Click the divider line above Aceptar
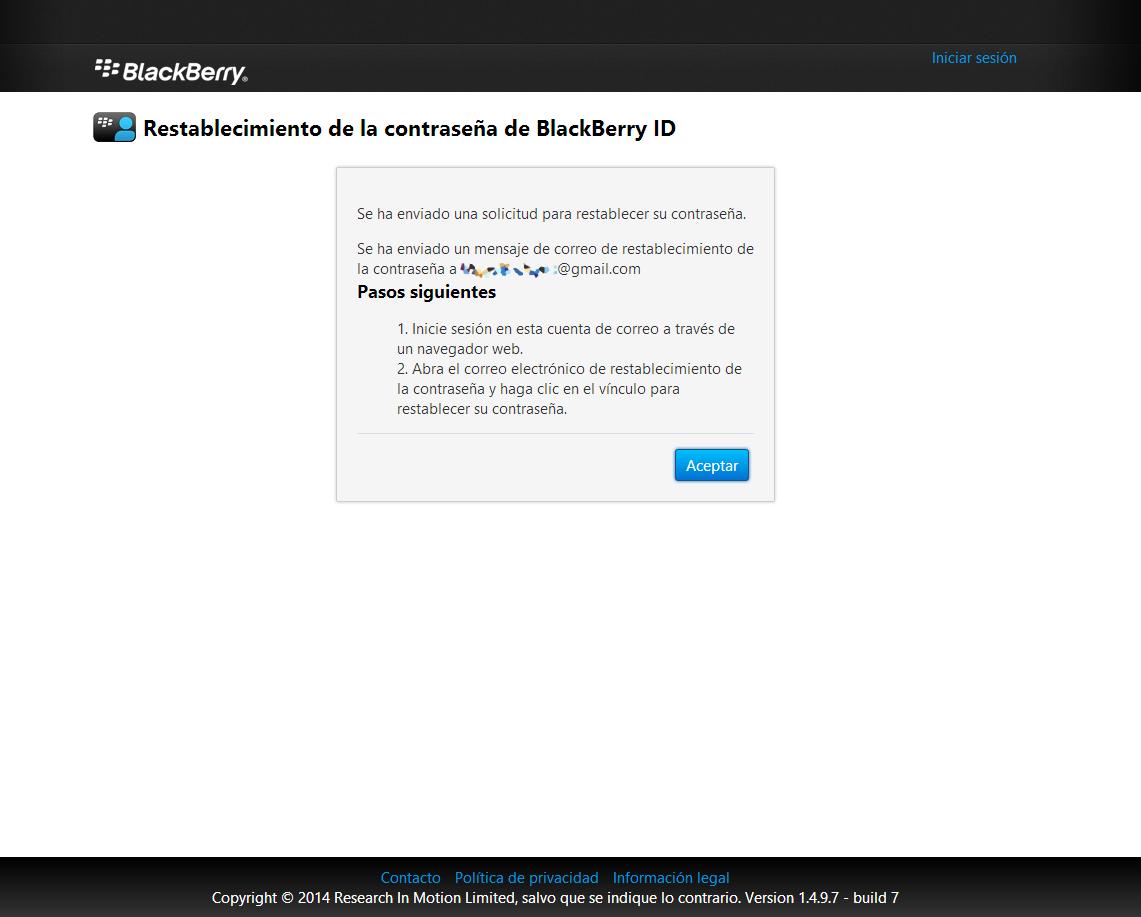 (x=555, y=433)
